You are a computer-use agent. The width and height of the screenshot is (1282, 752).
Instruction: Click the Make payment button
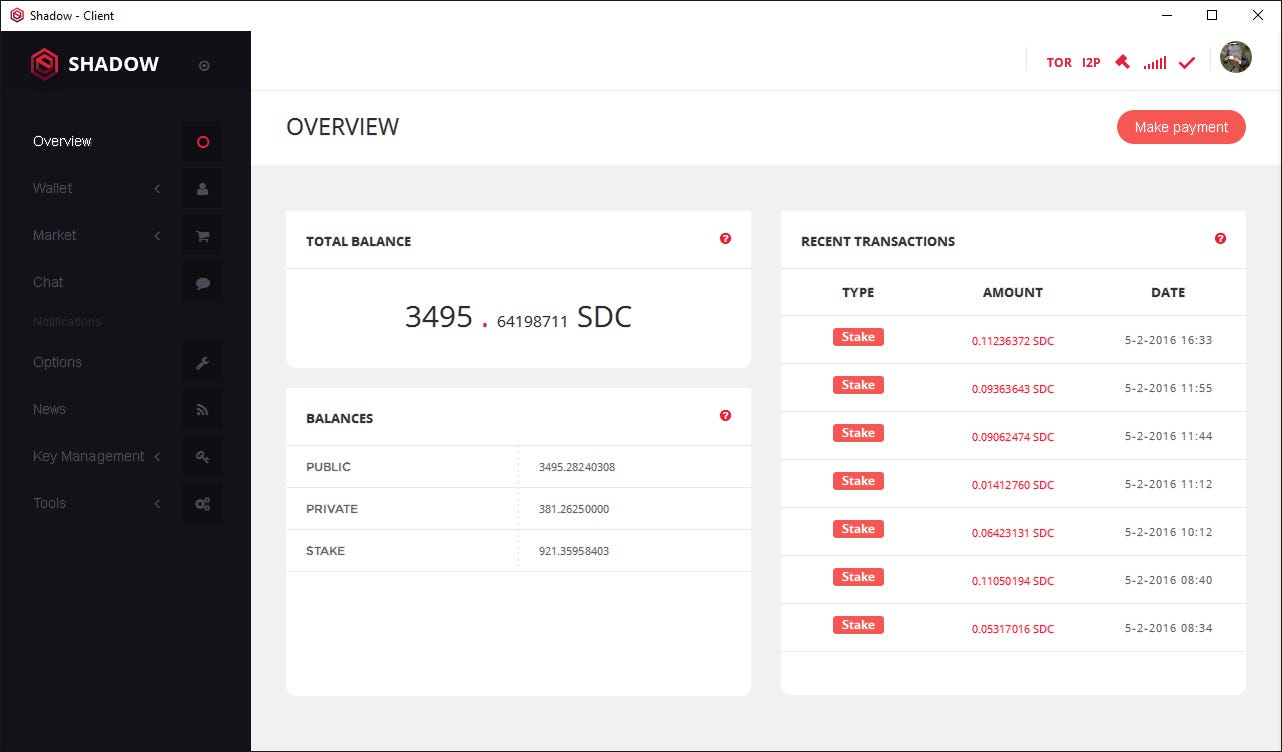coord(1181,127)
